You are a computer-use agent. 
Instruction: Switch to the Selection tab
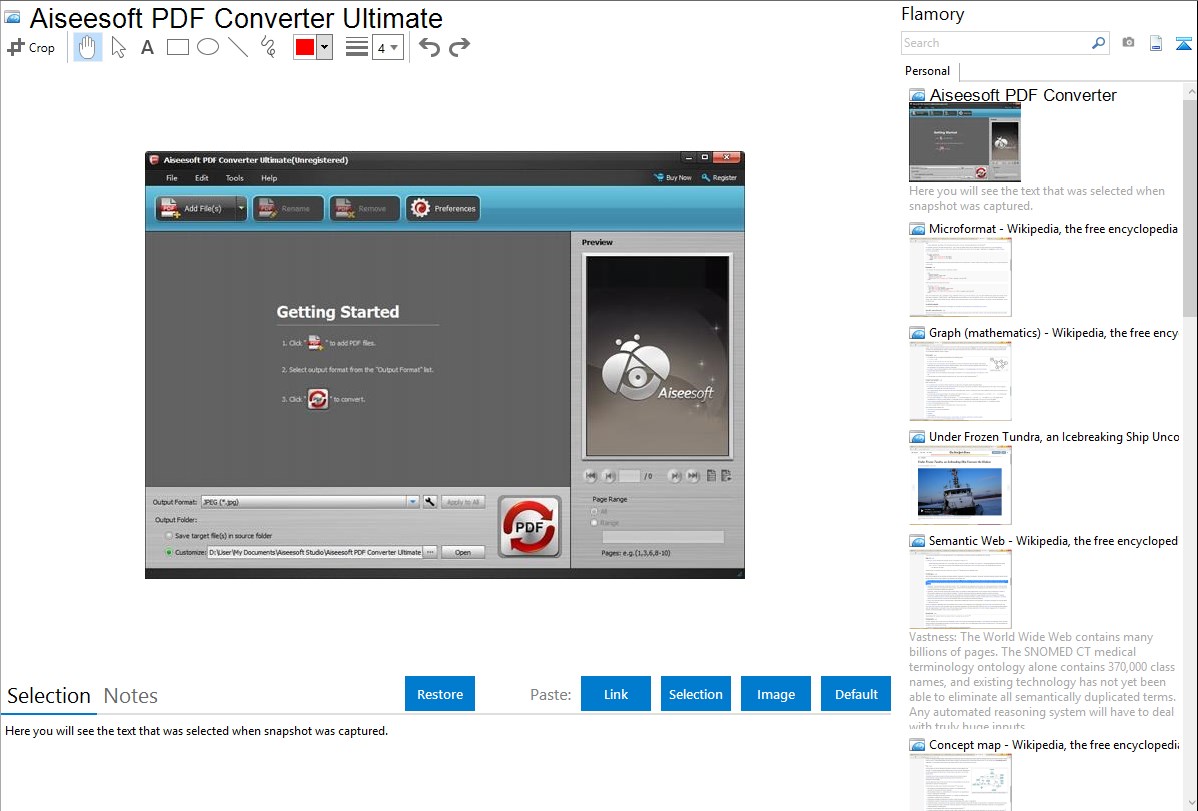click(x=49, y=696)
